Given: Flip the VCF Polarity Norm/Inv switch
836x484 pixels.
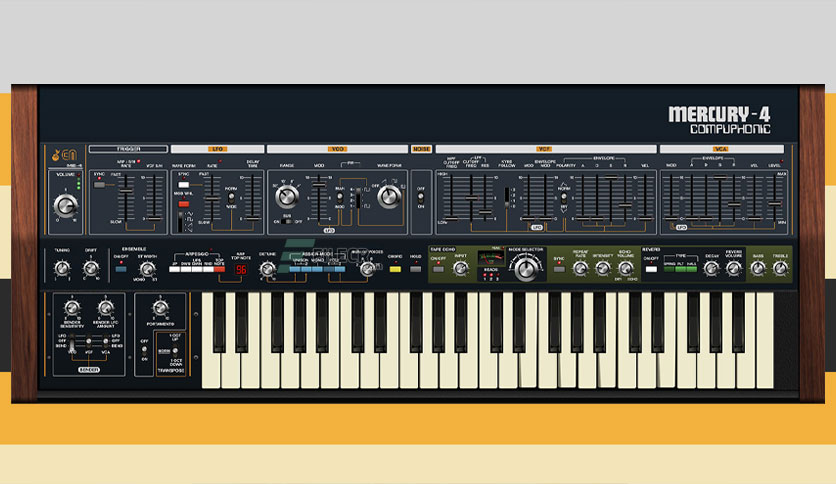Looking at the screenshot, I should (x=564, y=199).
